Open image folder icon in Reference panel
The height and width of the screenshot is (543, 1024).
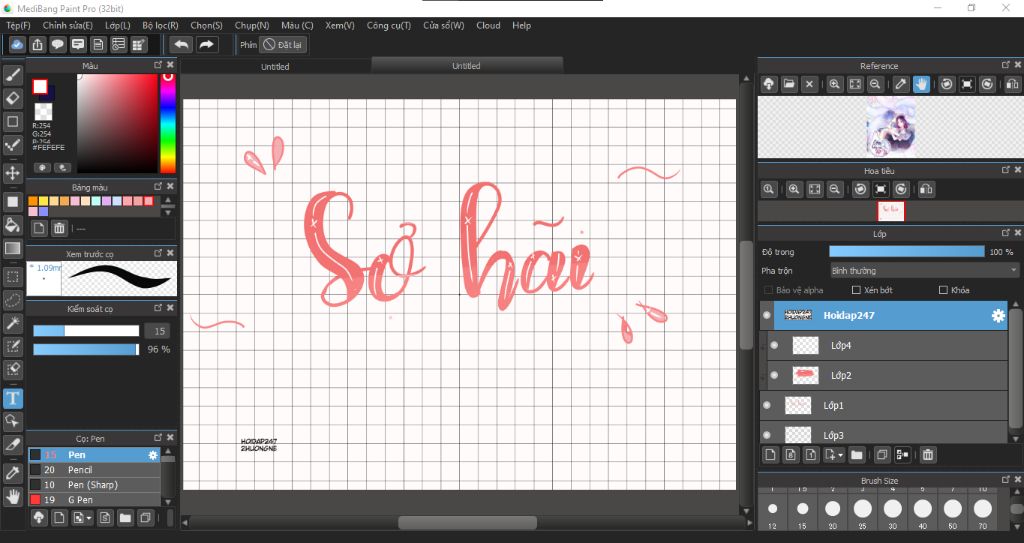point(789,84)
